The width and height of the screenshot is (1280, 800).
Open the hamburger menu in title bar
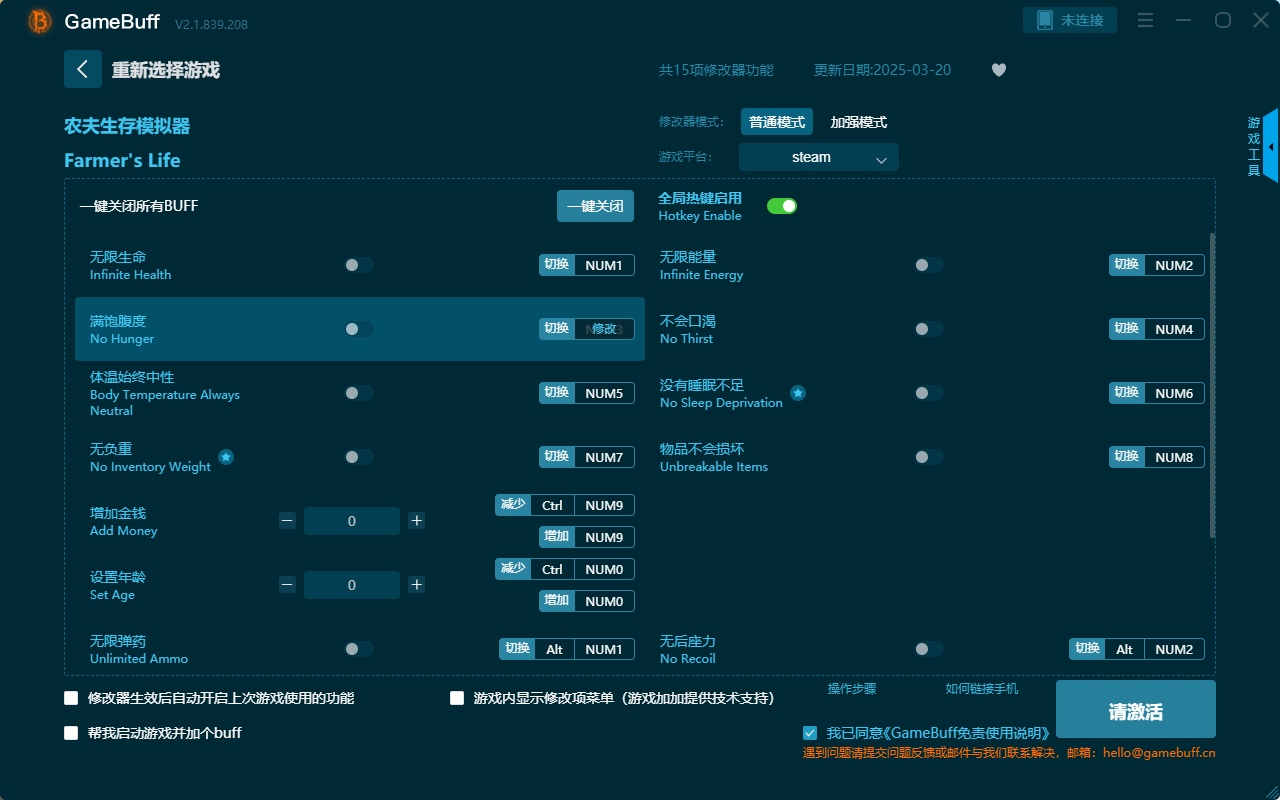(1144, 20)
